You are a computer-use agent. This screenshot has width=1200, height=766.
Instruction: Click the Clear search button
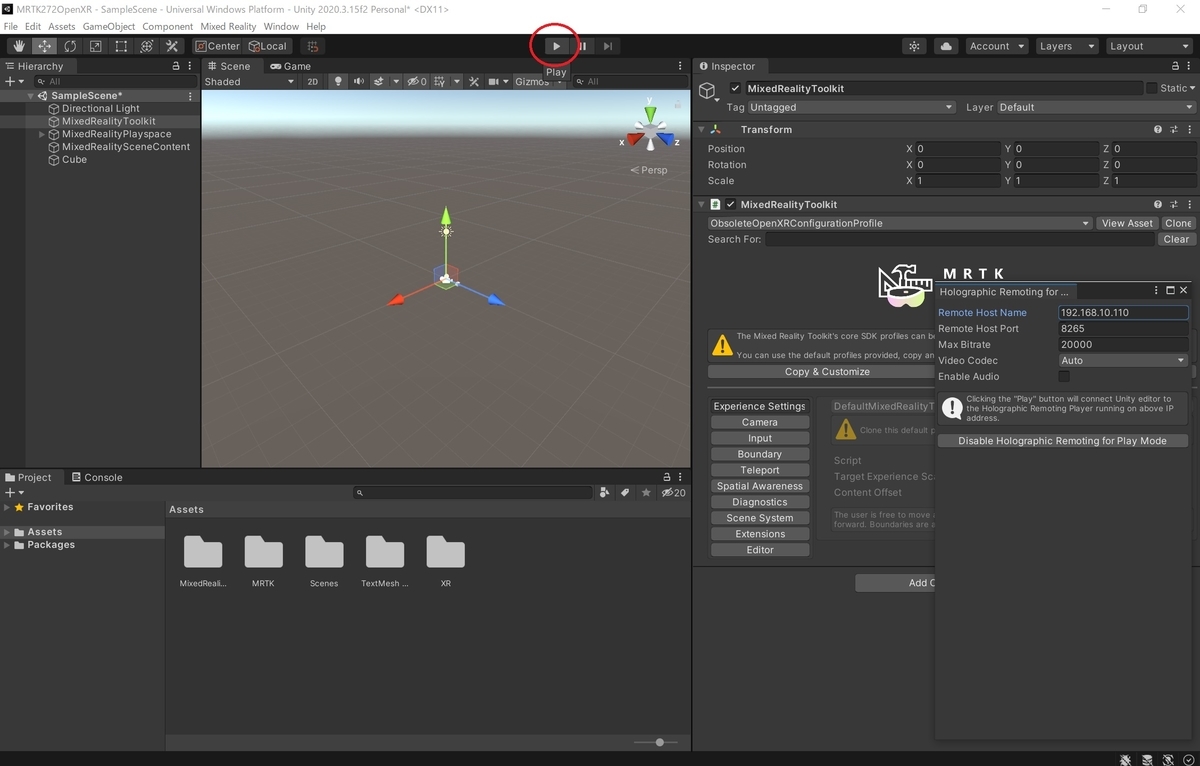(1176, 239)
